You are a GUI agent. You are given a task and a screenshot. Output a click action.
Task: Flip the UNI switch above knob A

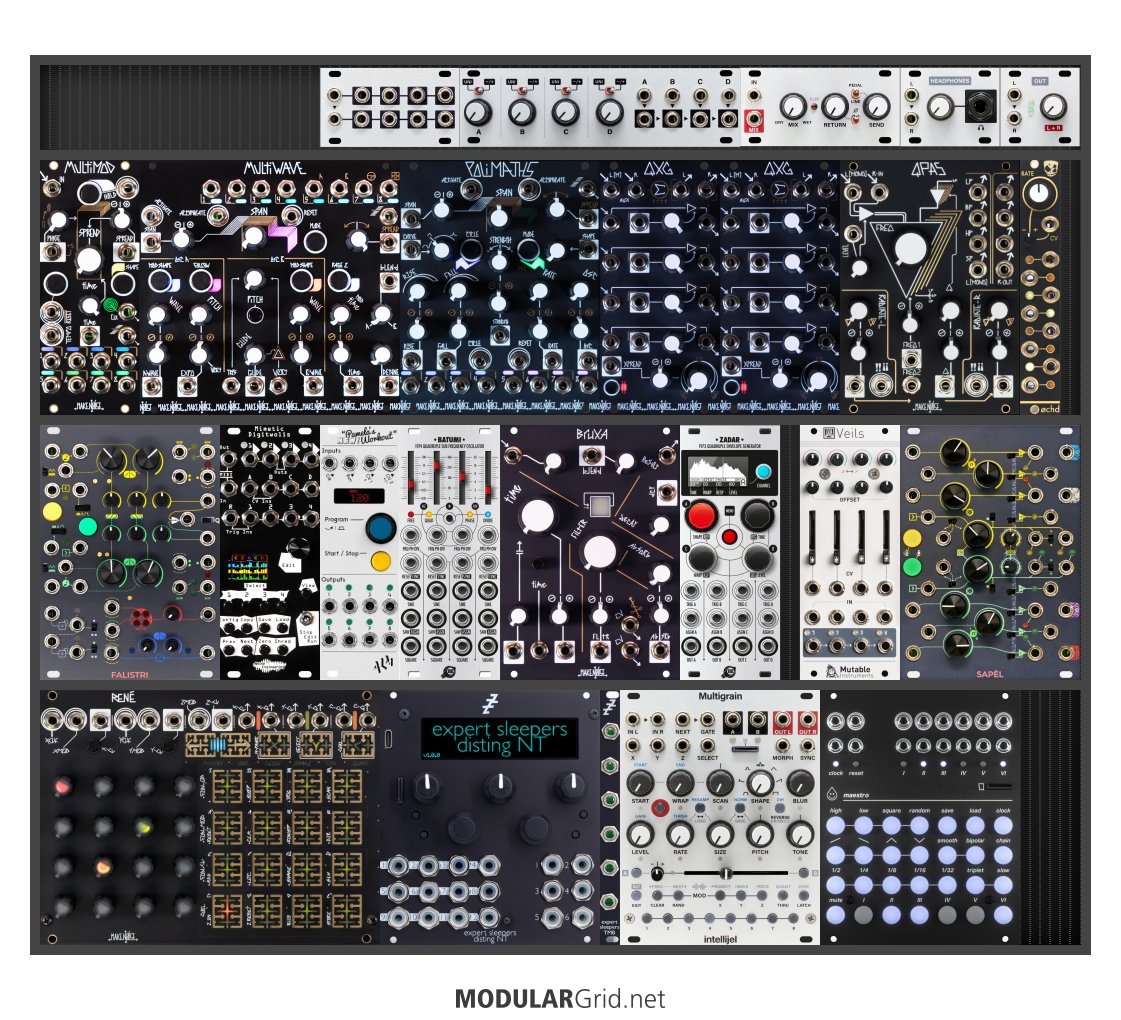[x=478, y=91]
